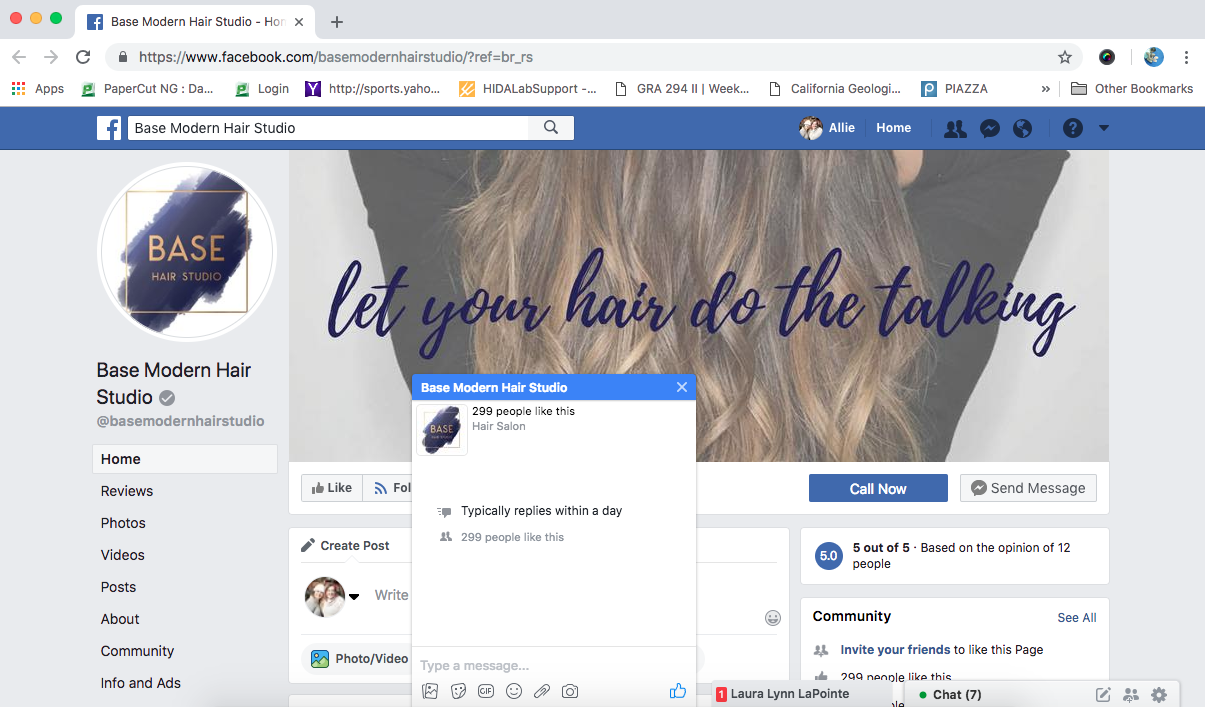
Task: Open PaperCut NG bookmark
Action: (x=147, y=88)
